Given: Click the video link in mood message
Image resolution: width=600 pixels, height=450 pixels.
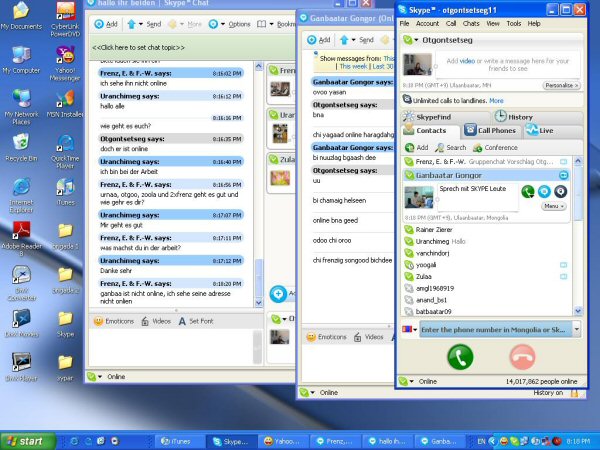Looking at the screenshot, I should (467, 61).
